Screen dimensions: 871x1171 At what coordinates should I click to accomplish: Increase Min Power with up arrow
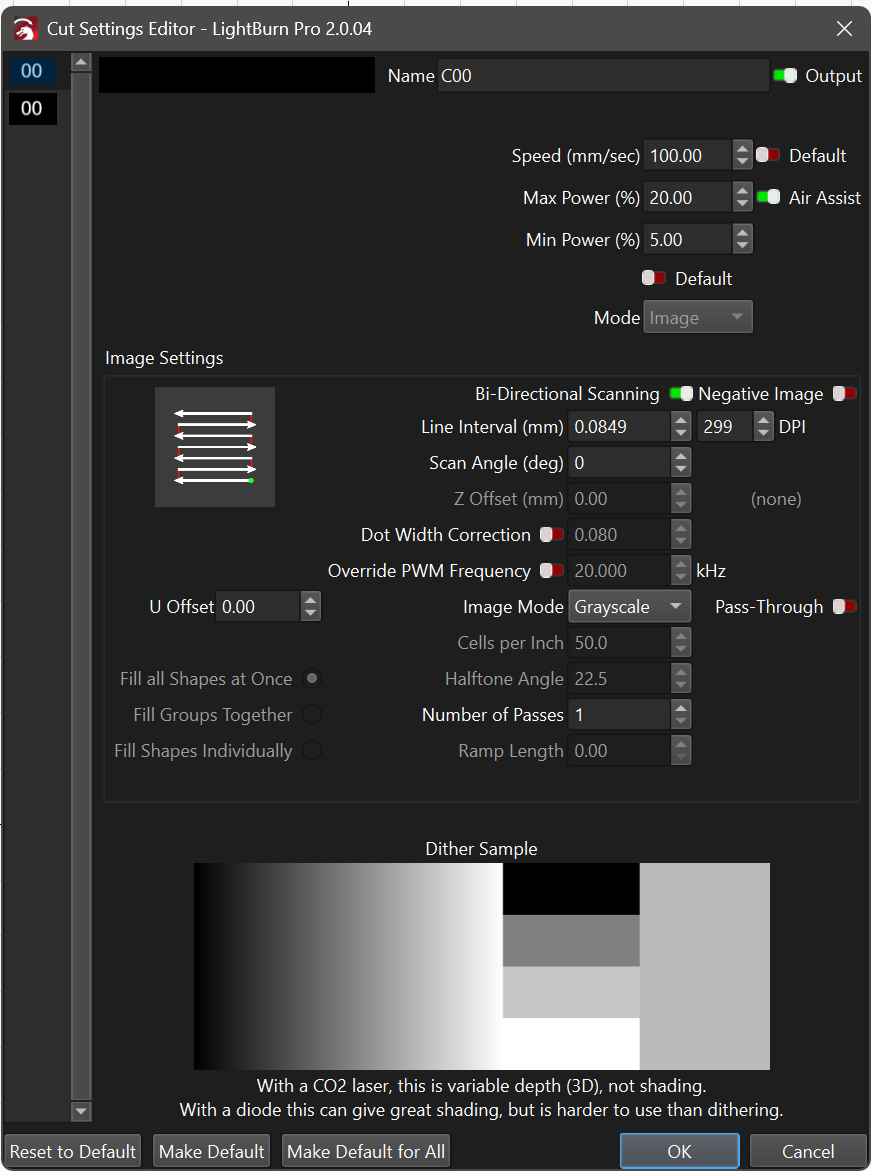742,233
